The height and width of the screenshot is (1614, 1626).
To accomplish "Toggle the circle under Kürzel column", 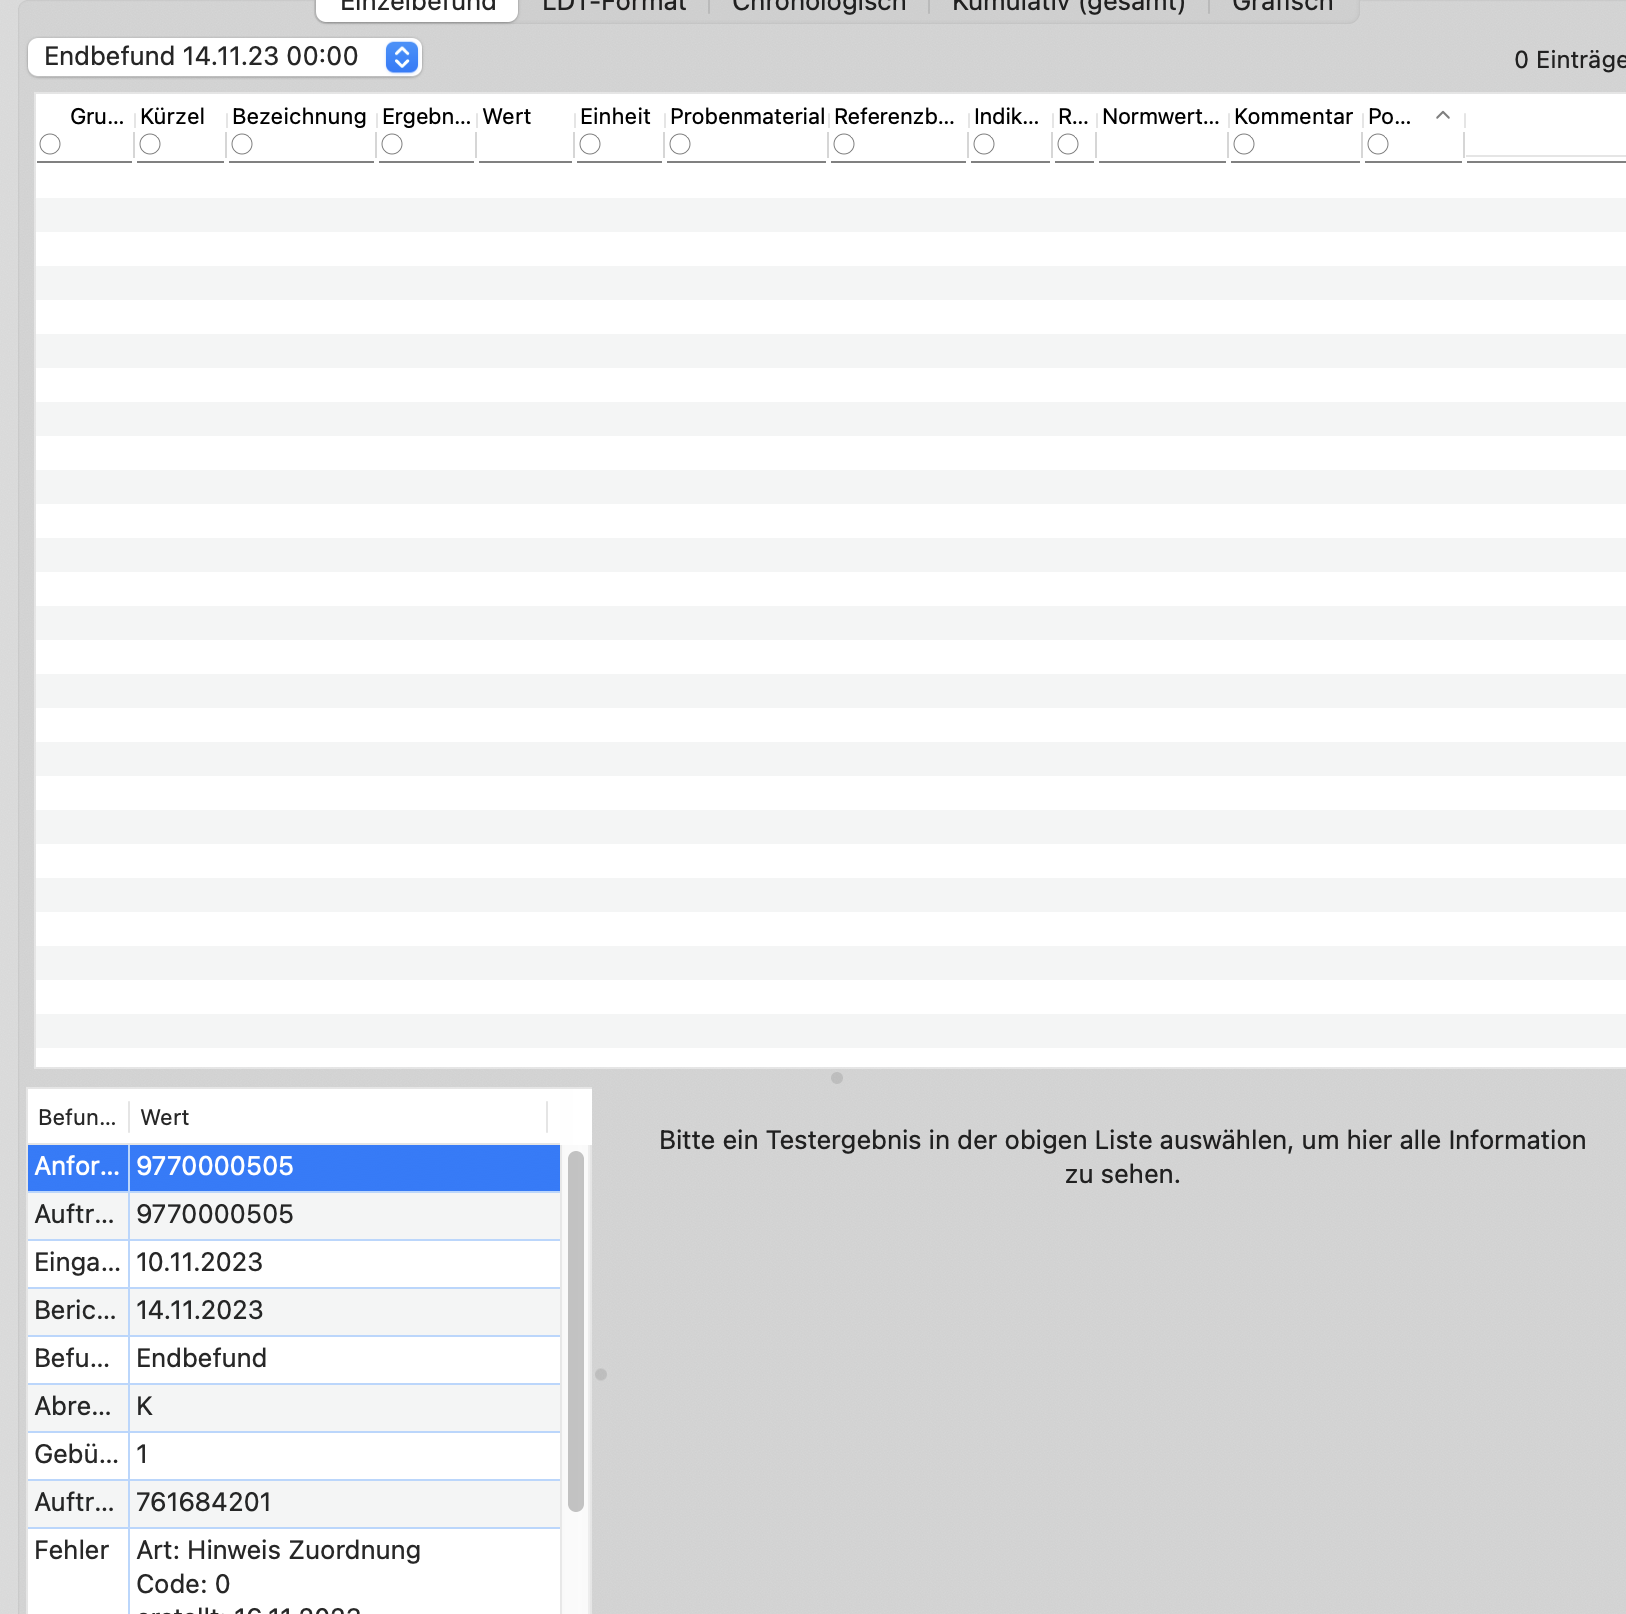I will (150, 145).
